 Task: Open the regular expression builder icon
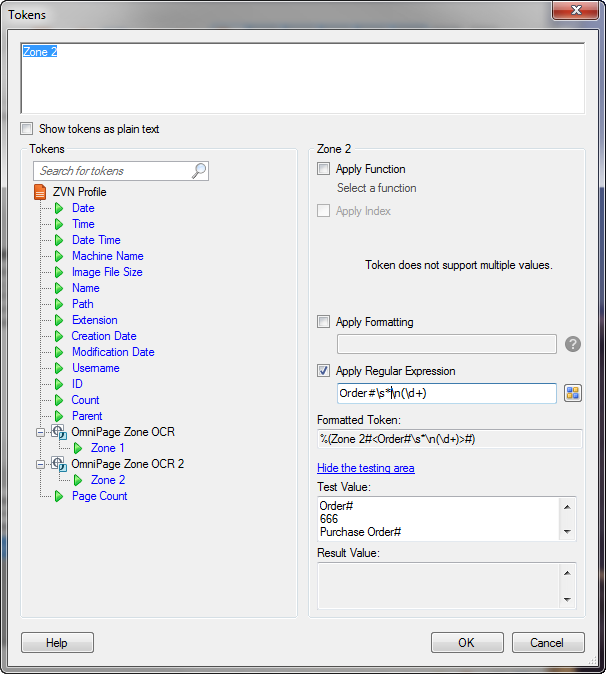[573, 393]
